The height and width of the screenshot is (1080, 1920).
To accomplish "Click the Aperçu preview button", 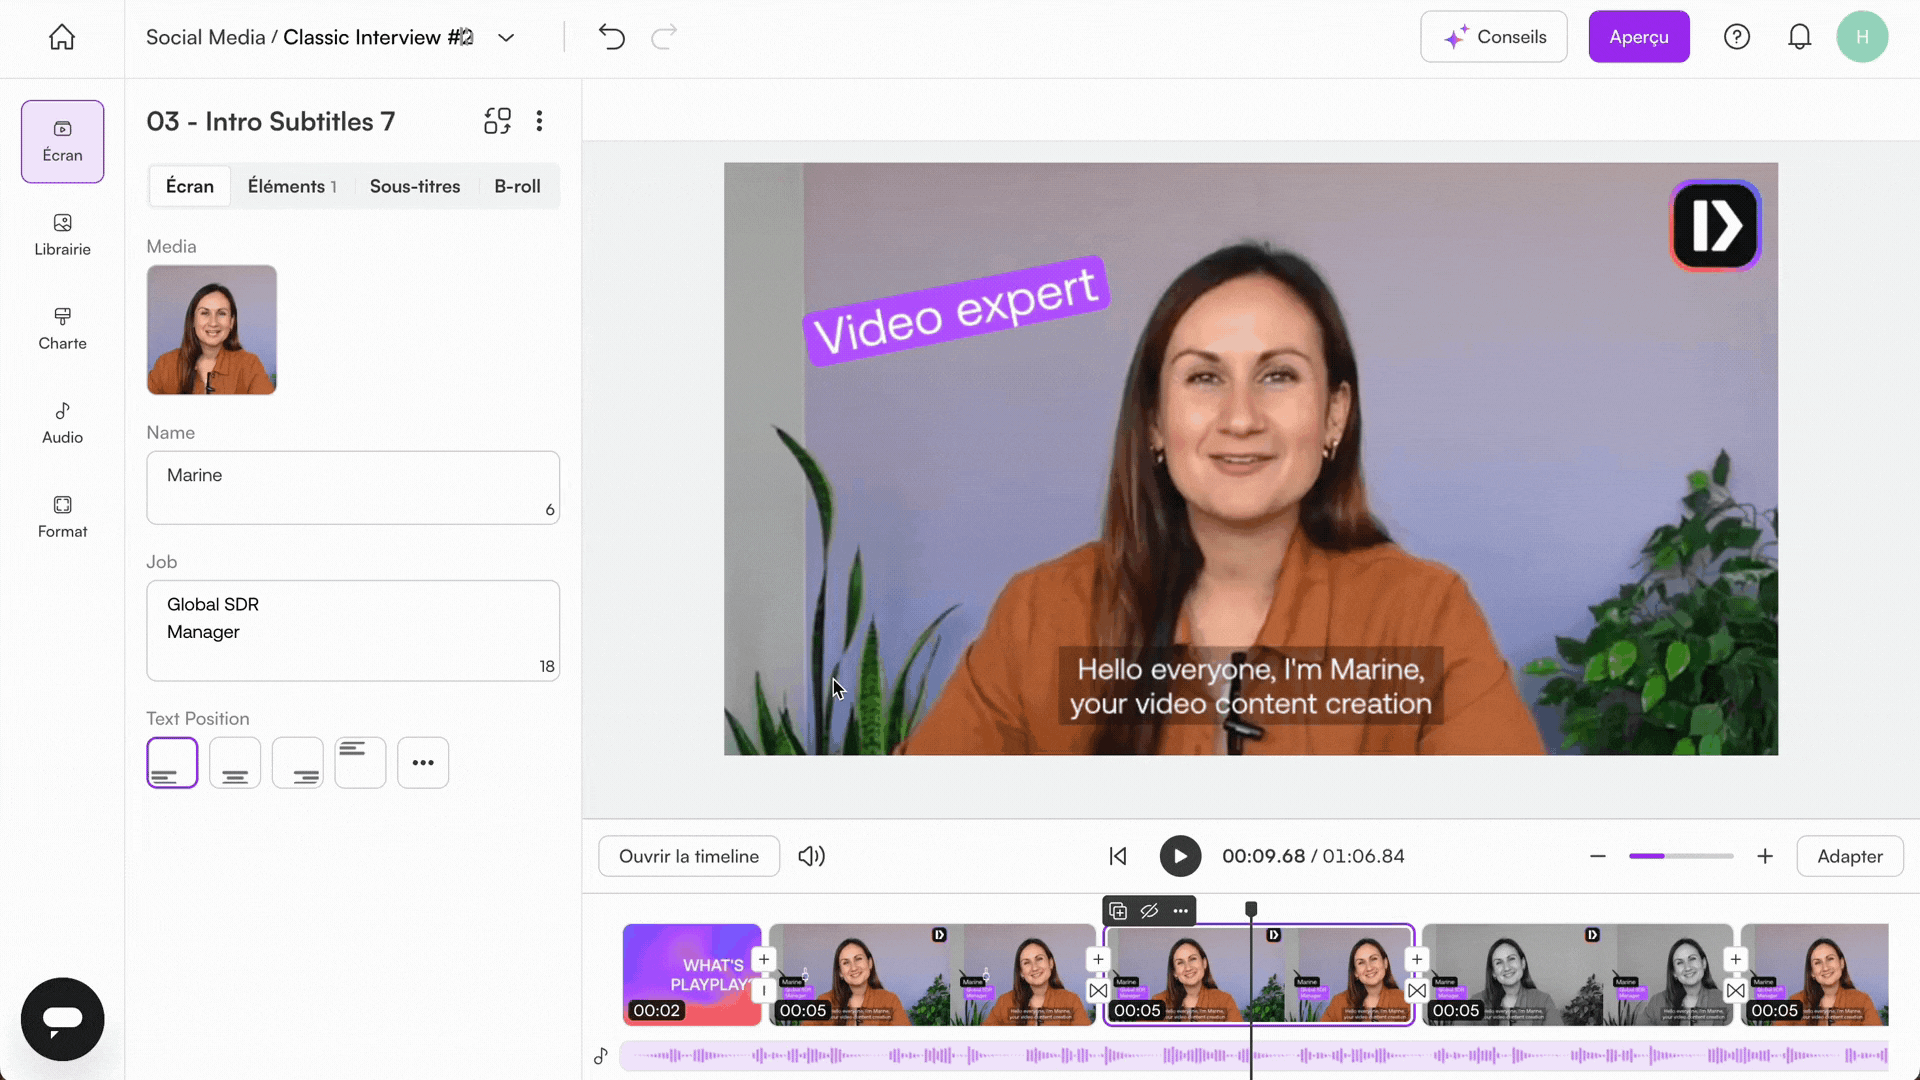I will (x=1638, y=37).
